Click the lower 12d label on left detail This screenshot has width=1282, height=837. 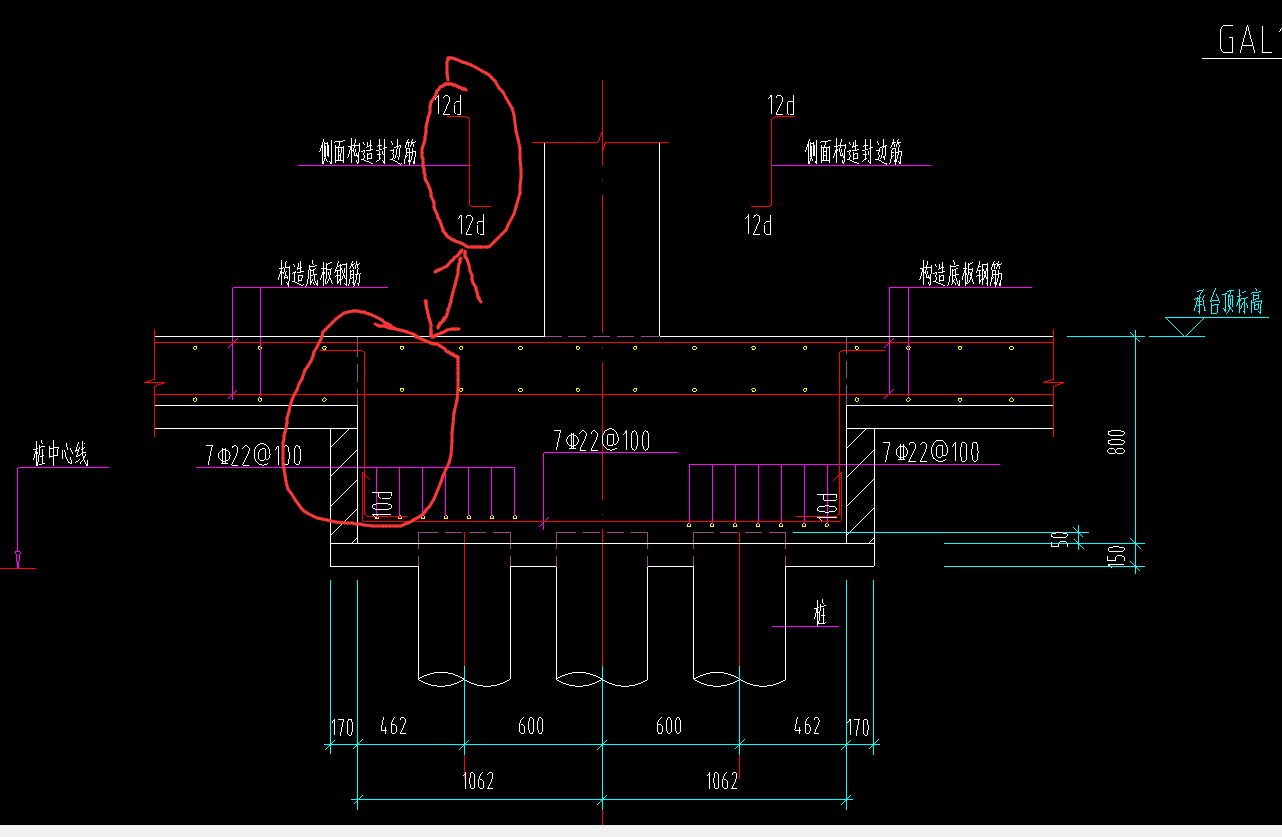point(472,225)
